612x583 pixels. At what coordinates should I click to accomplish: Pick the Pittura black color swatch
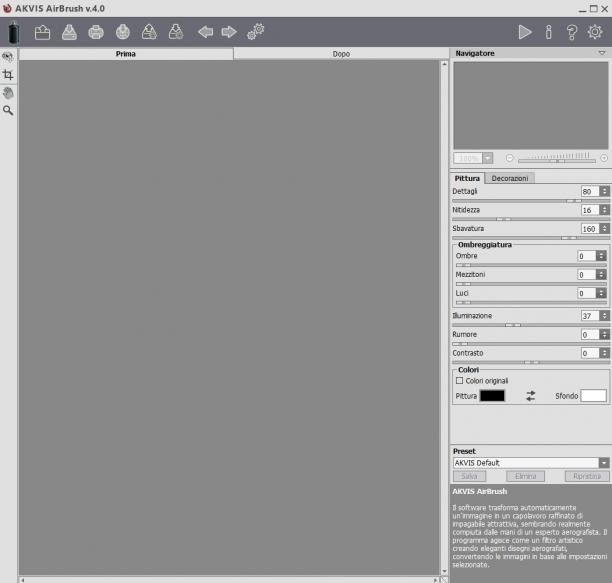coord(492,396)
